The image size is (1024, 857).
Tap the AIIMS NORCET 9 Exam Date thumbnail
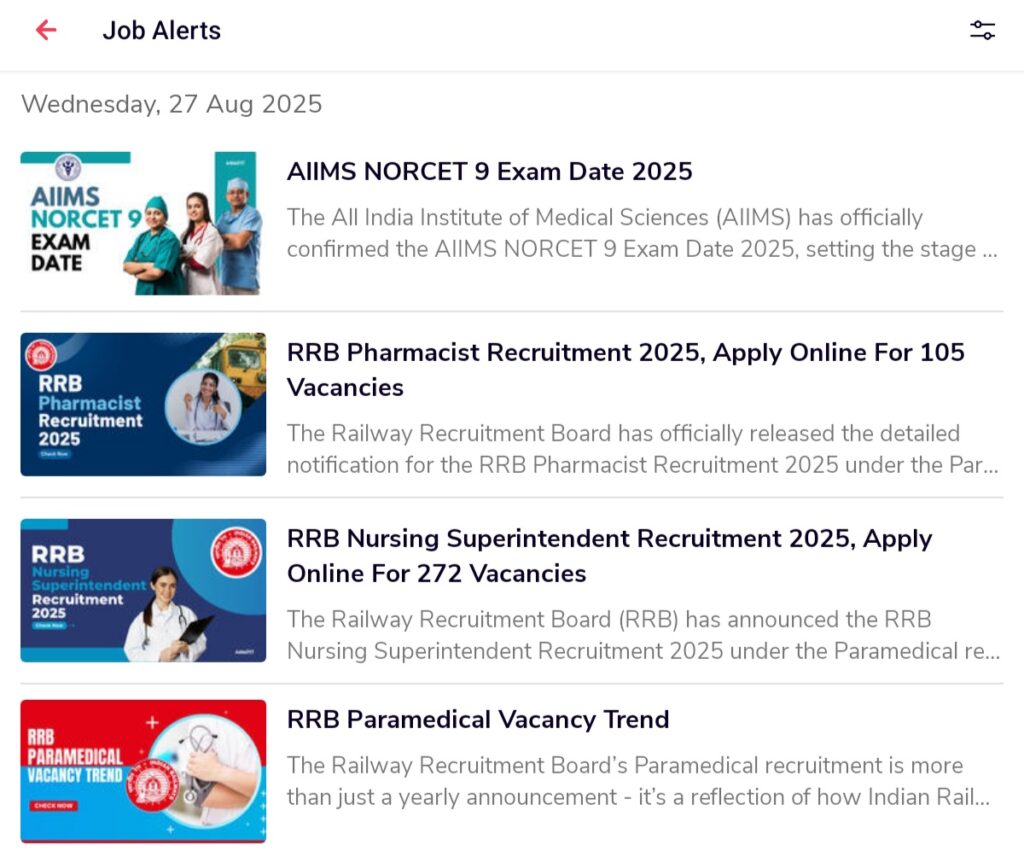point(143,222)
